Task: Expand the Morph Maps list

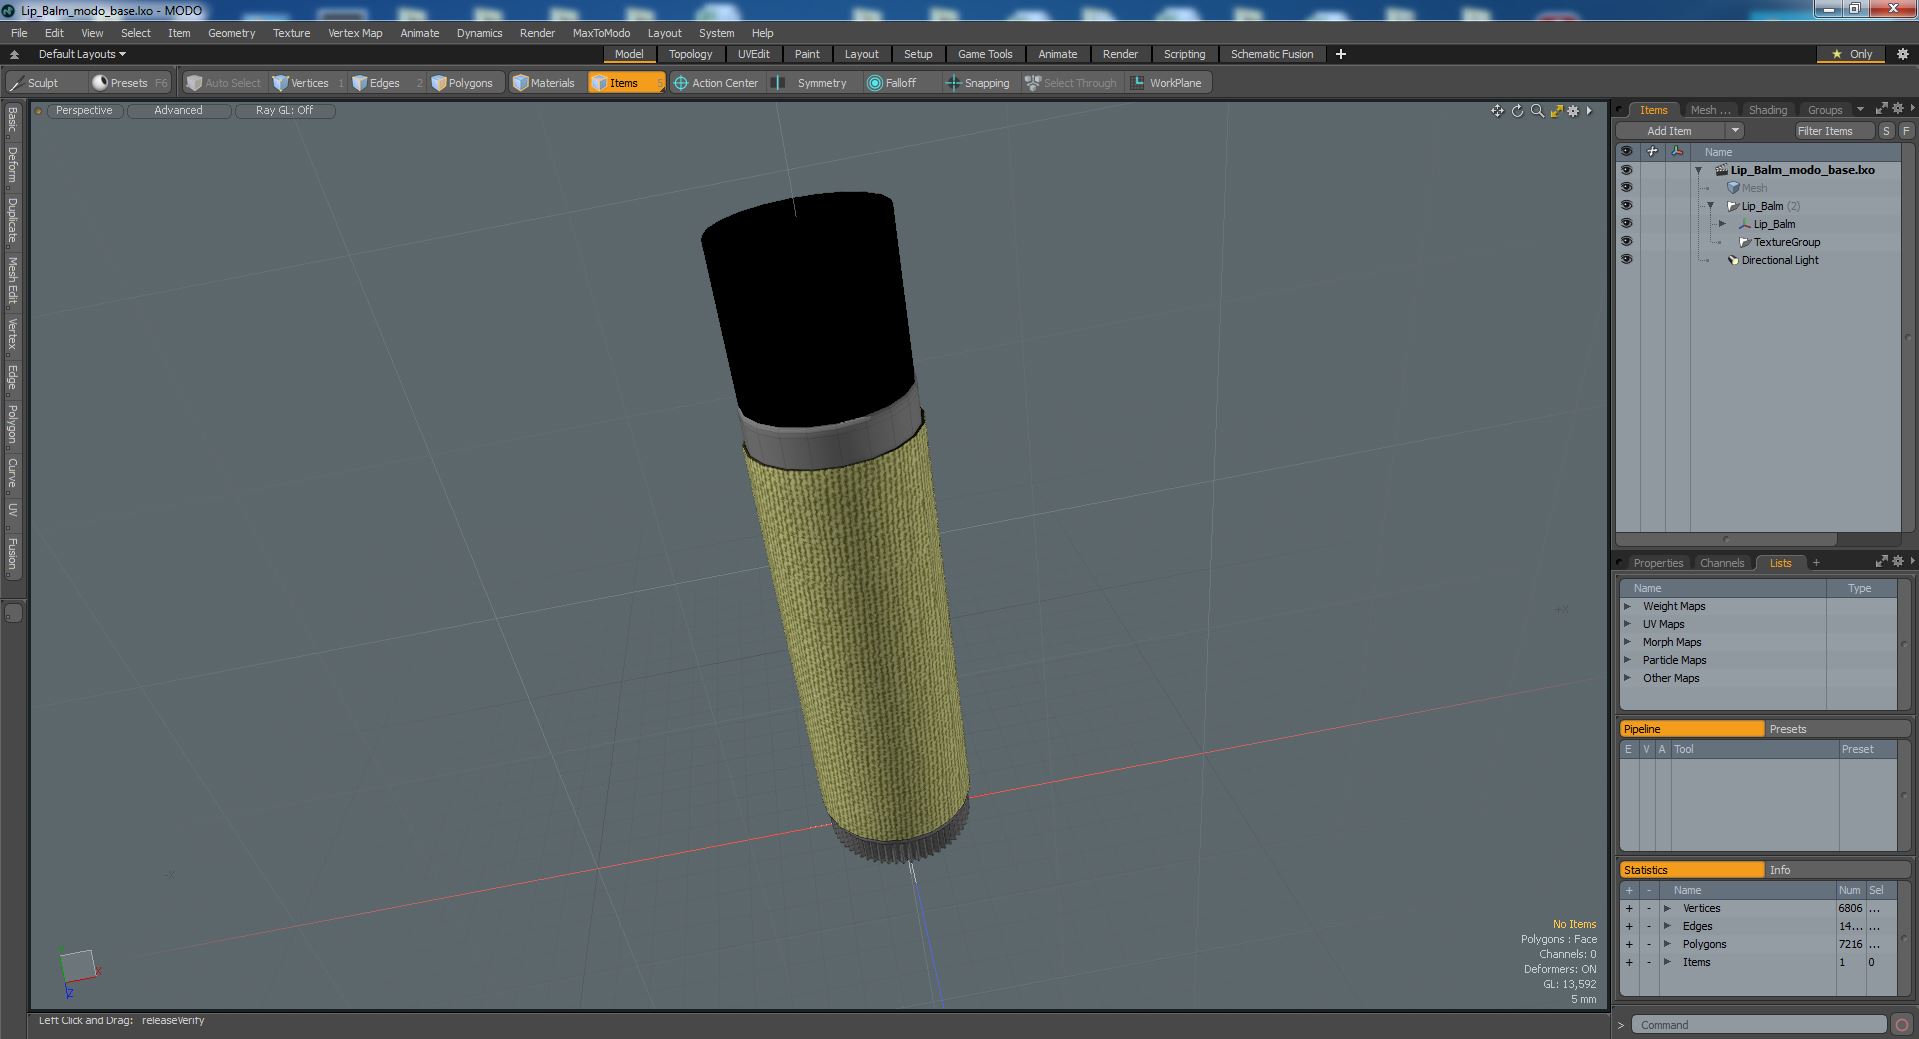Action: 1628,642
